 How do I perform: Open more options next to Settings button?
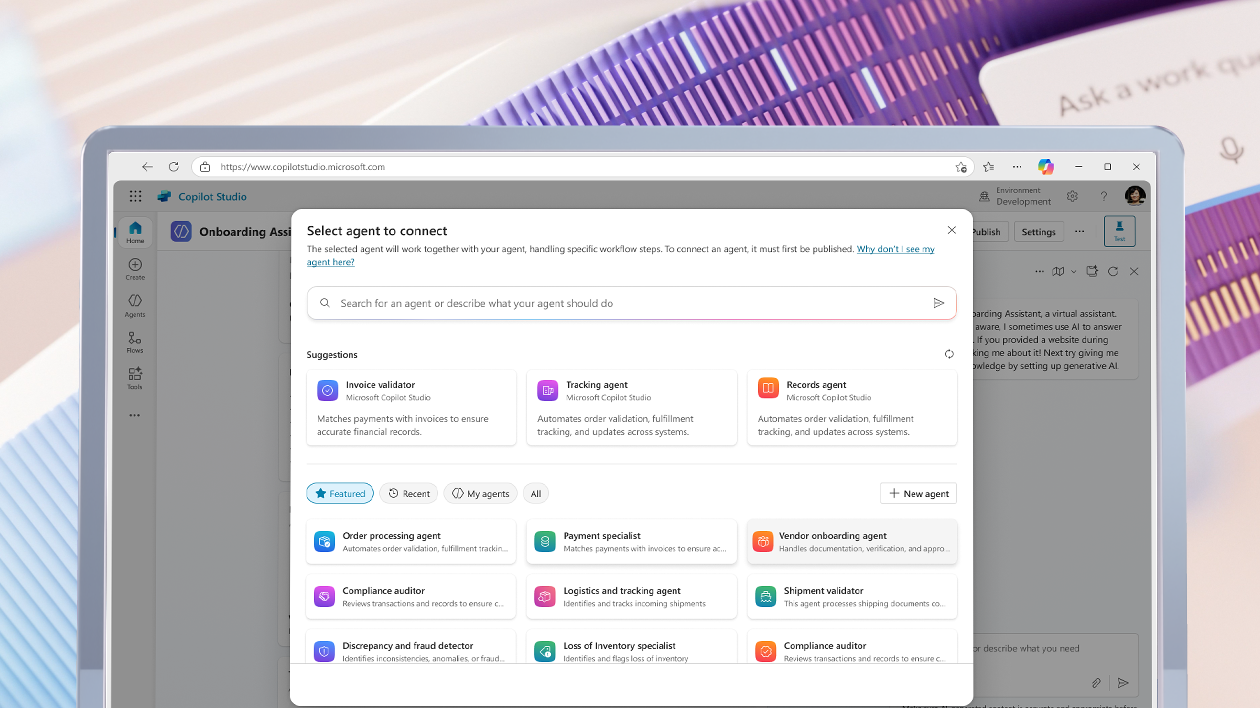pyautogui.click(x=1079, y=231)
